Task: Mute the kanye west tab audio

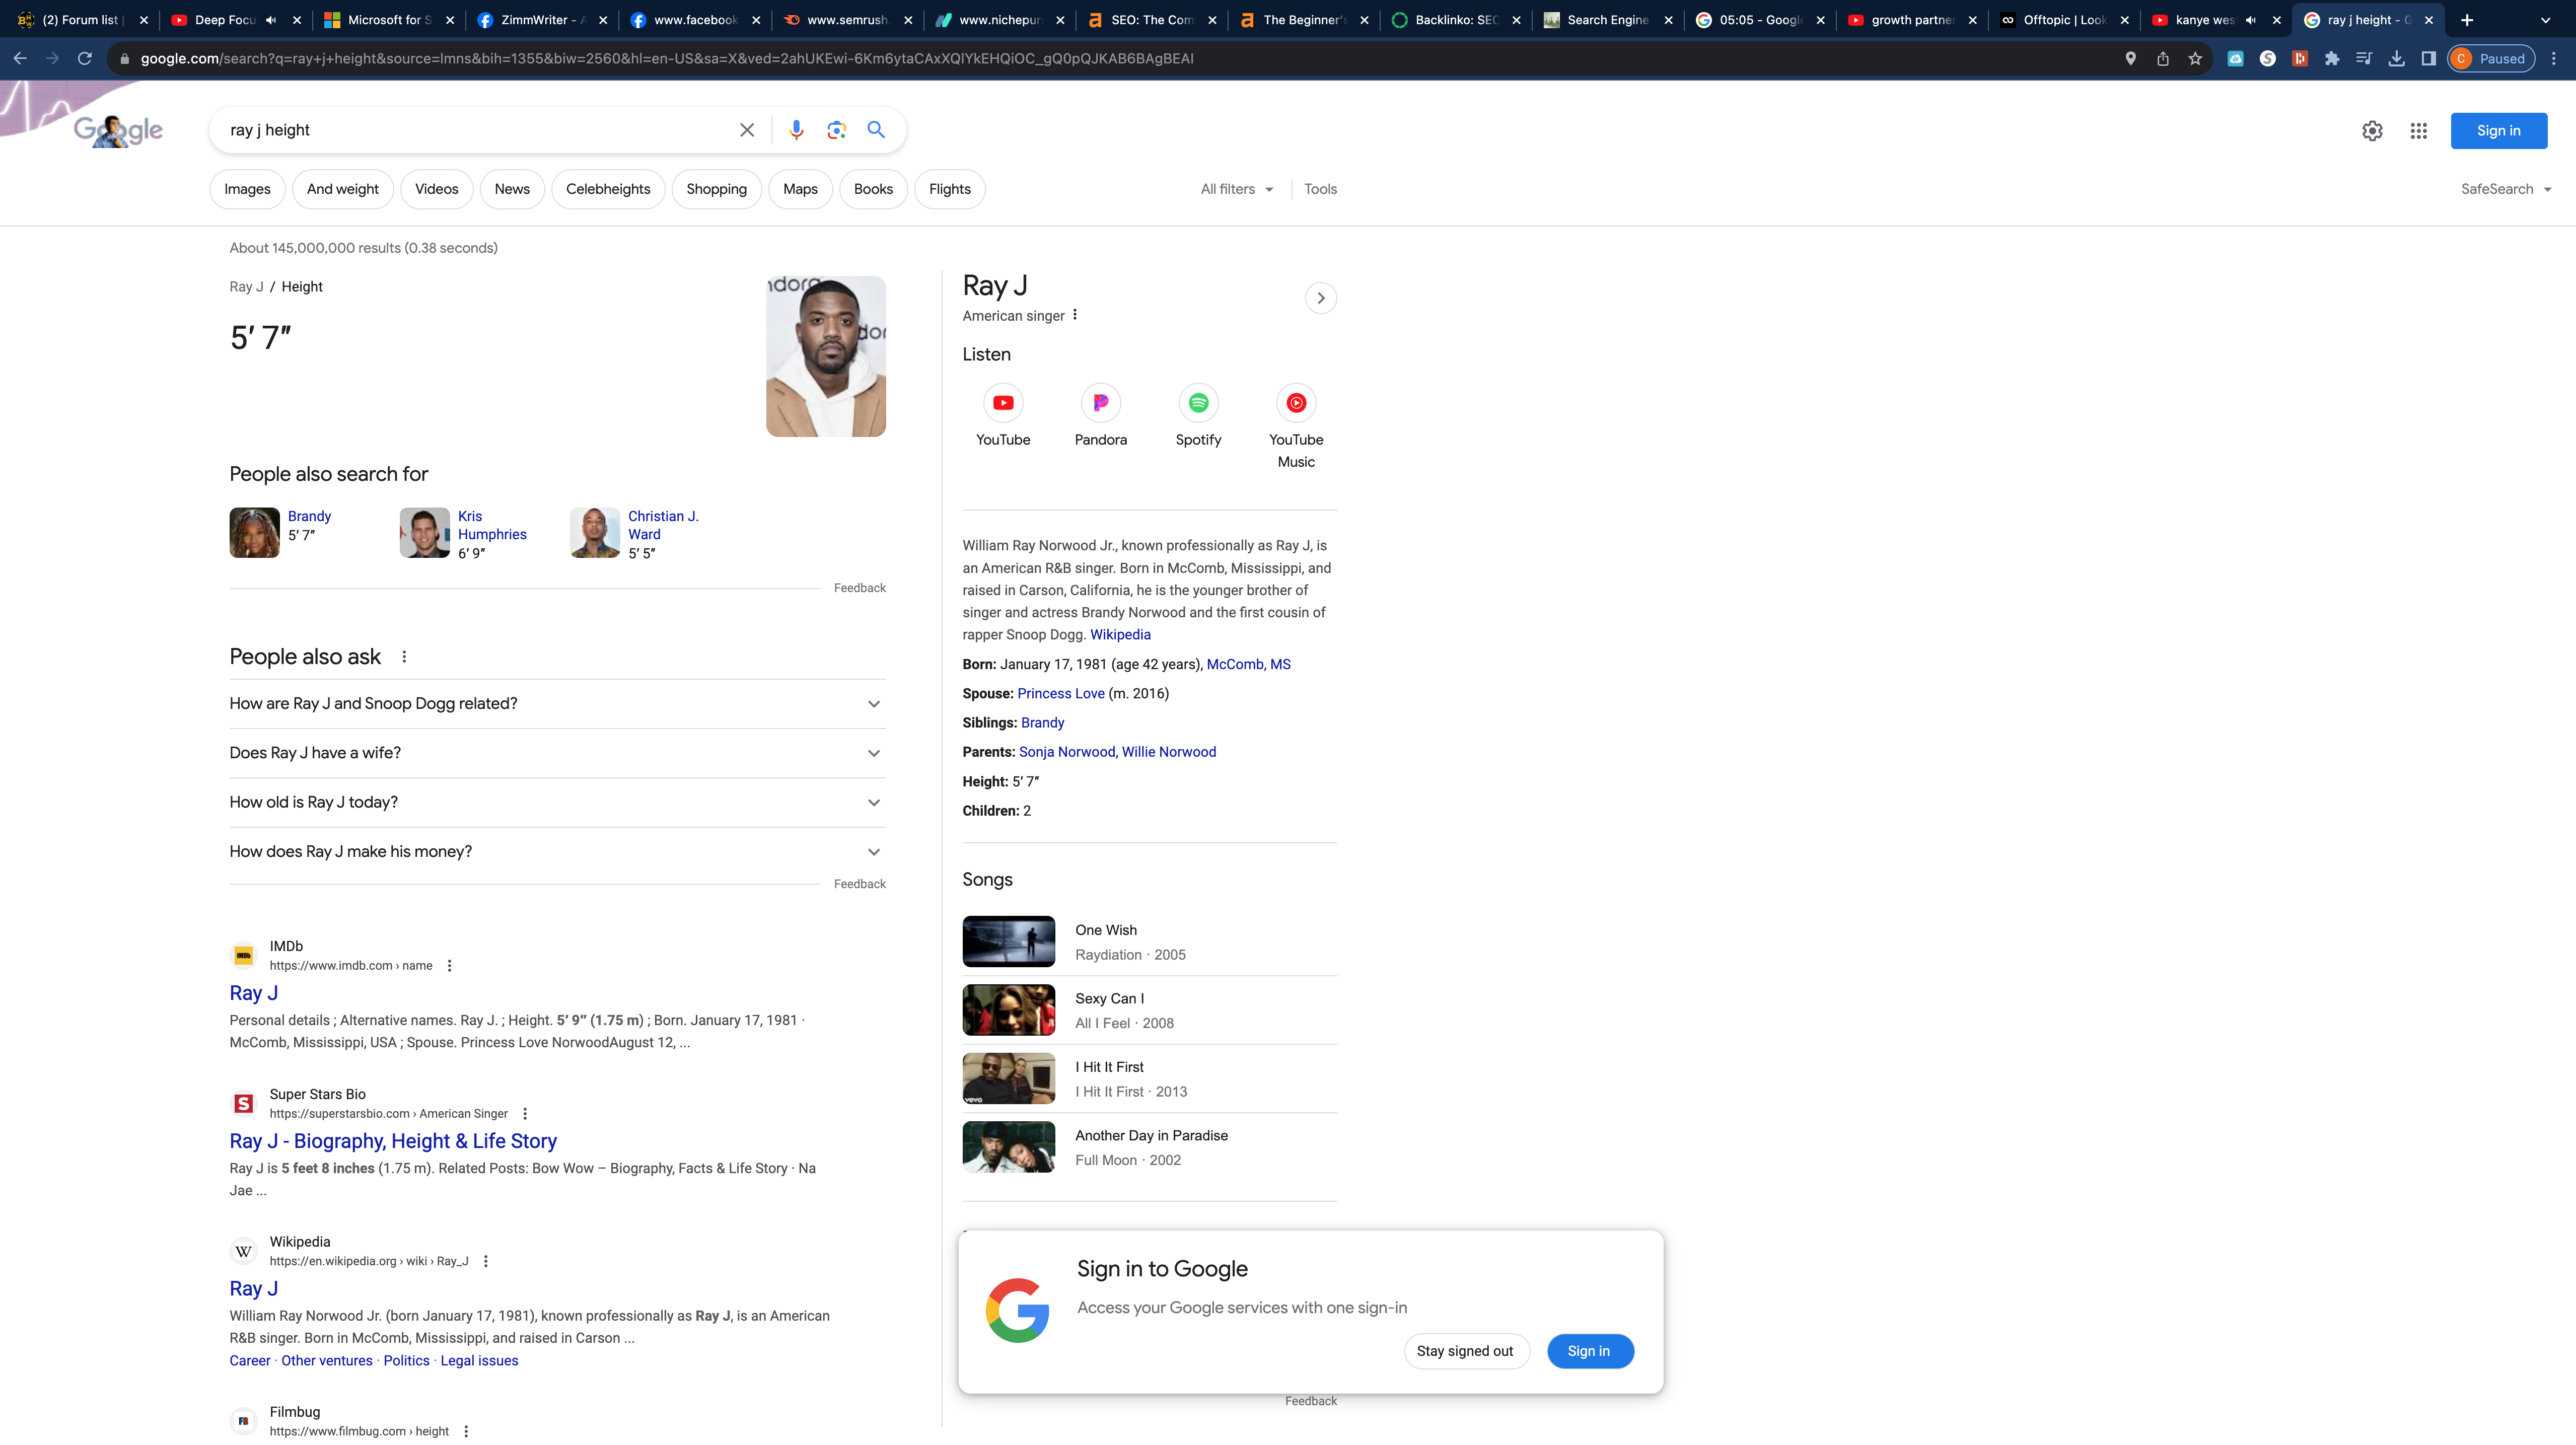Action: click(2251, 20)
